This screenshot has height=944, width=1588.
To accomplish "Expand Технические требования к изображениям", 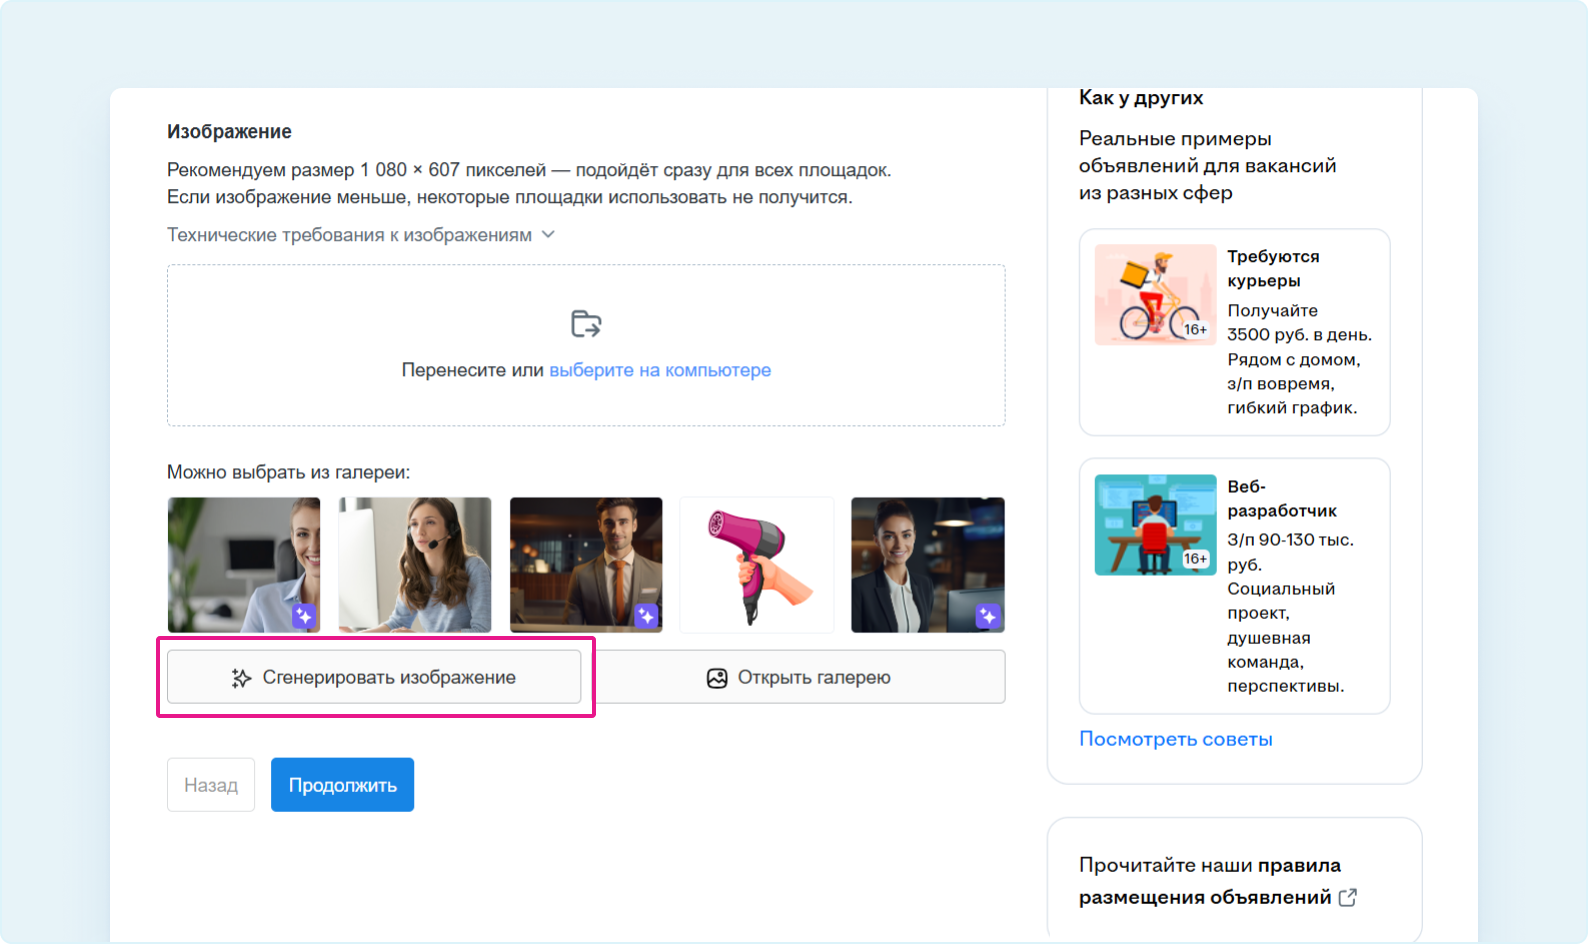I will 360,235.
